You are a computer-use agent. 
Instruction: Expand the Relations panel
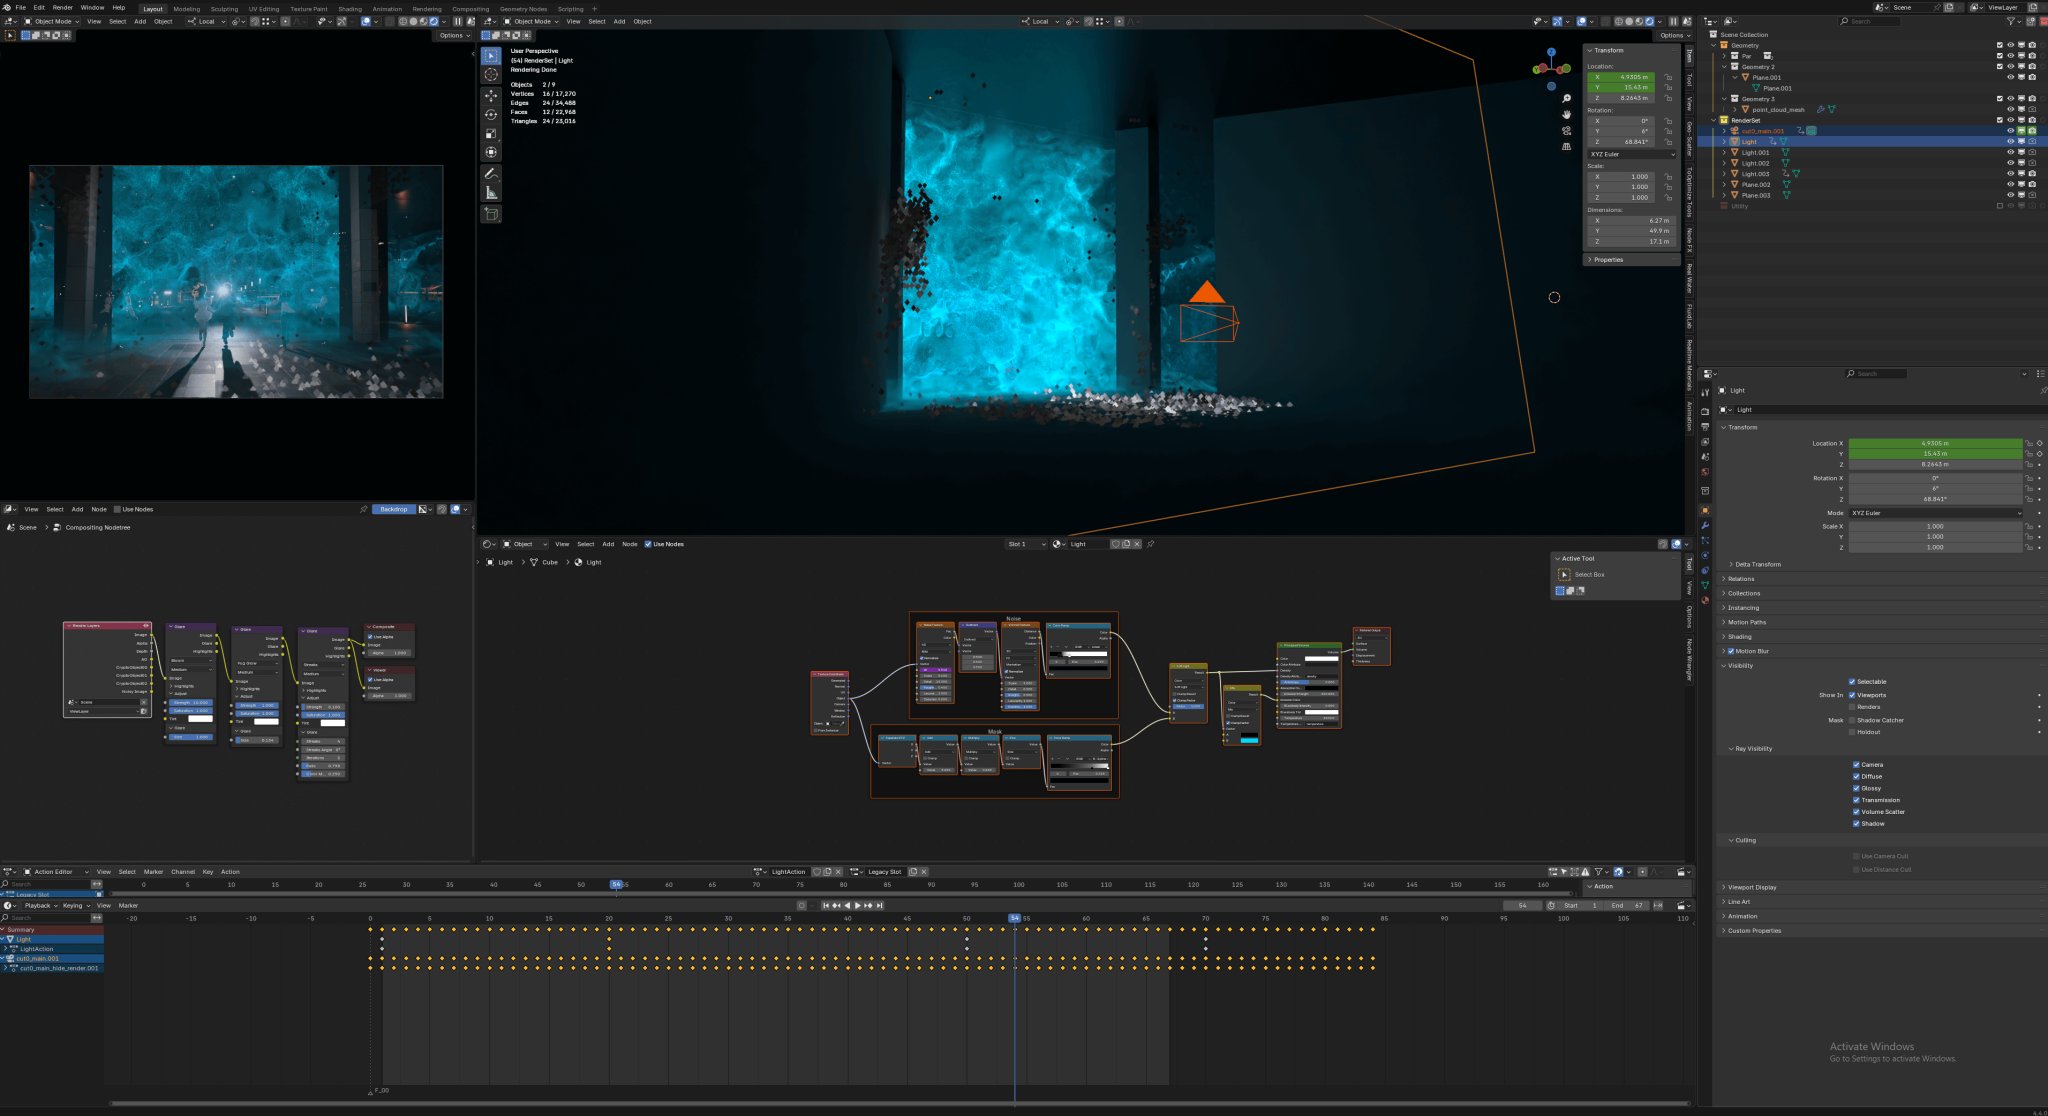(x=1740, y=579)
